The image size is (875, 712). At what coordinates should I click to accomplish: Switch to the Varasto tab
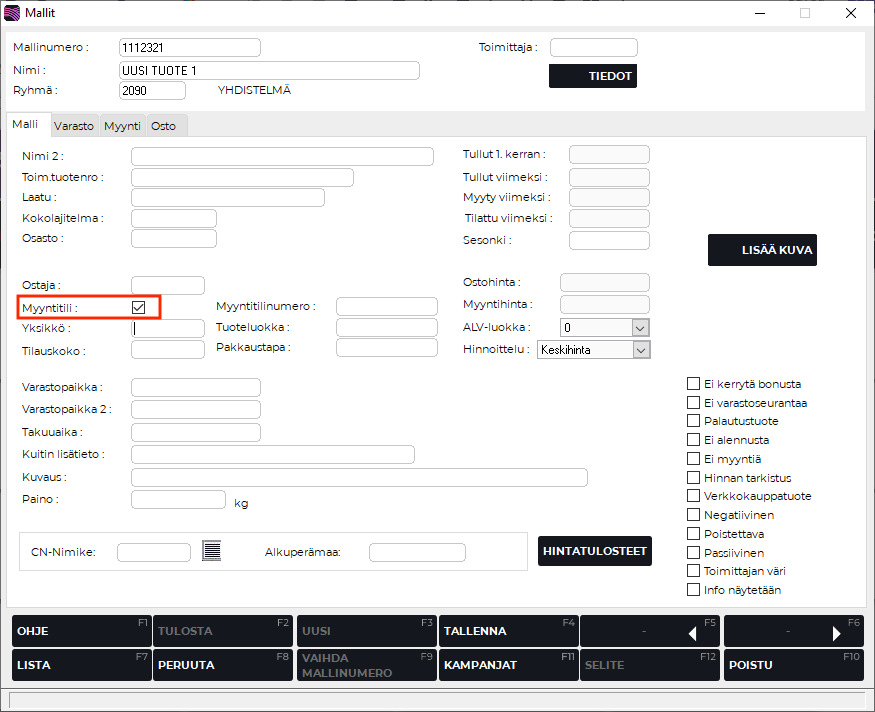coord(74,126)
